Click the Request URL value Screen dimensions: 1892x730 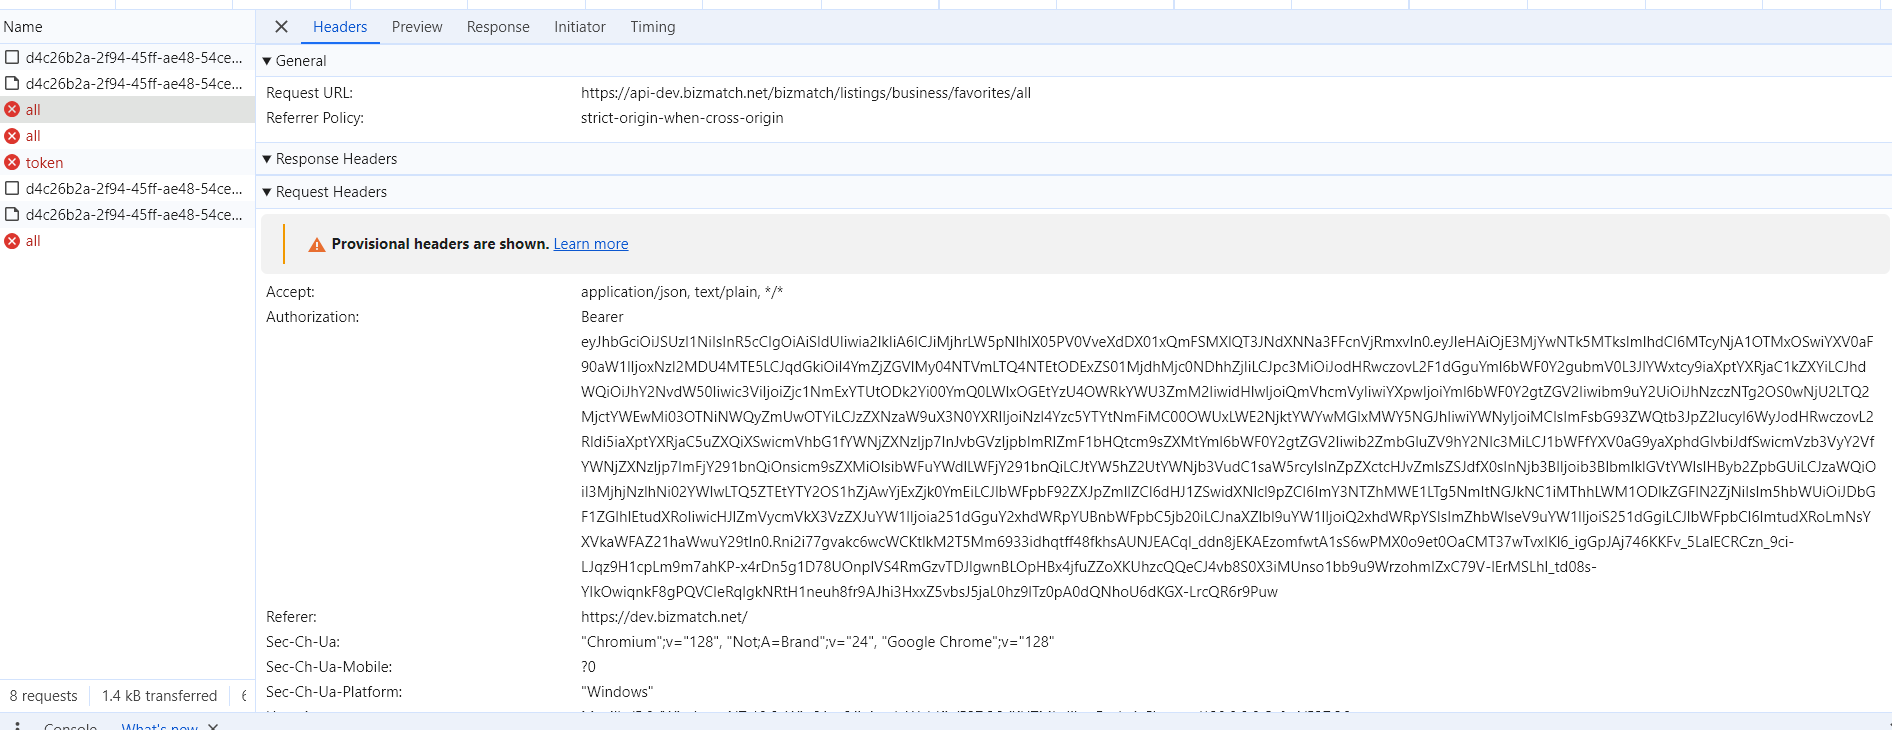tap(805, 93)
